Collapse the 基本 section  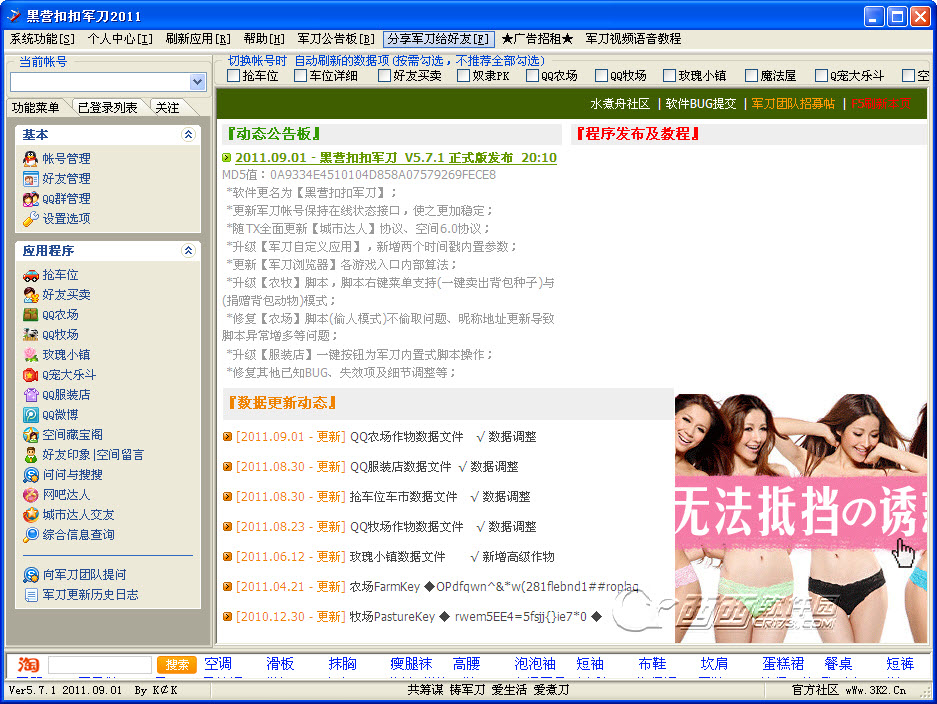pos(187,134)
